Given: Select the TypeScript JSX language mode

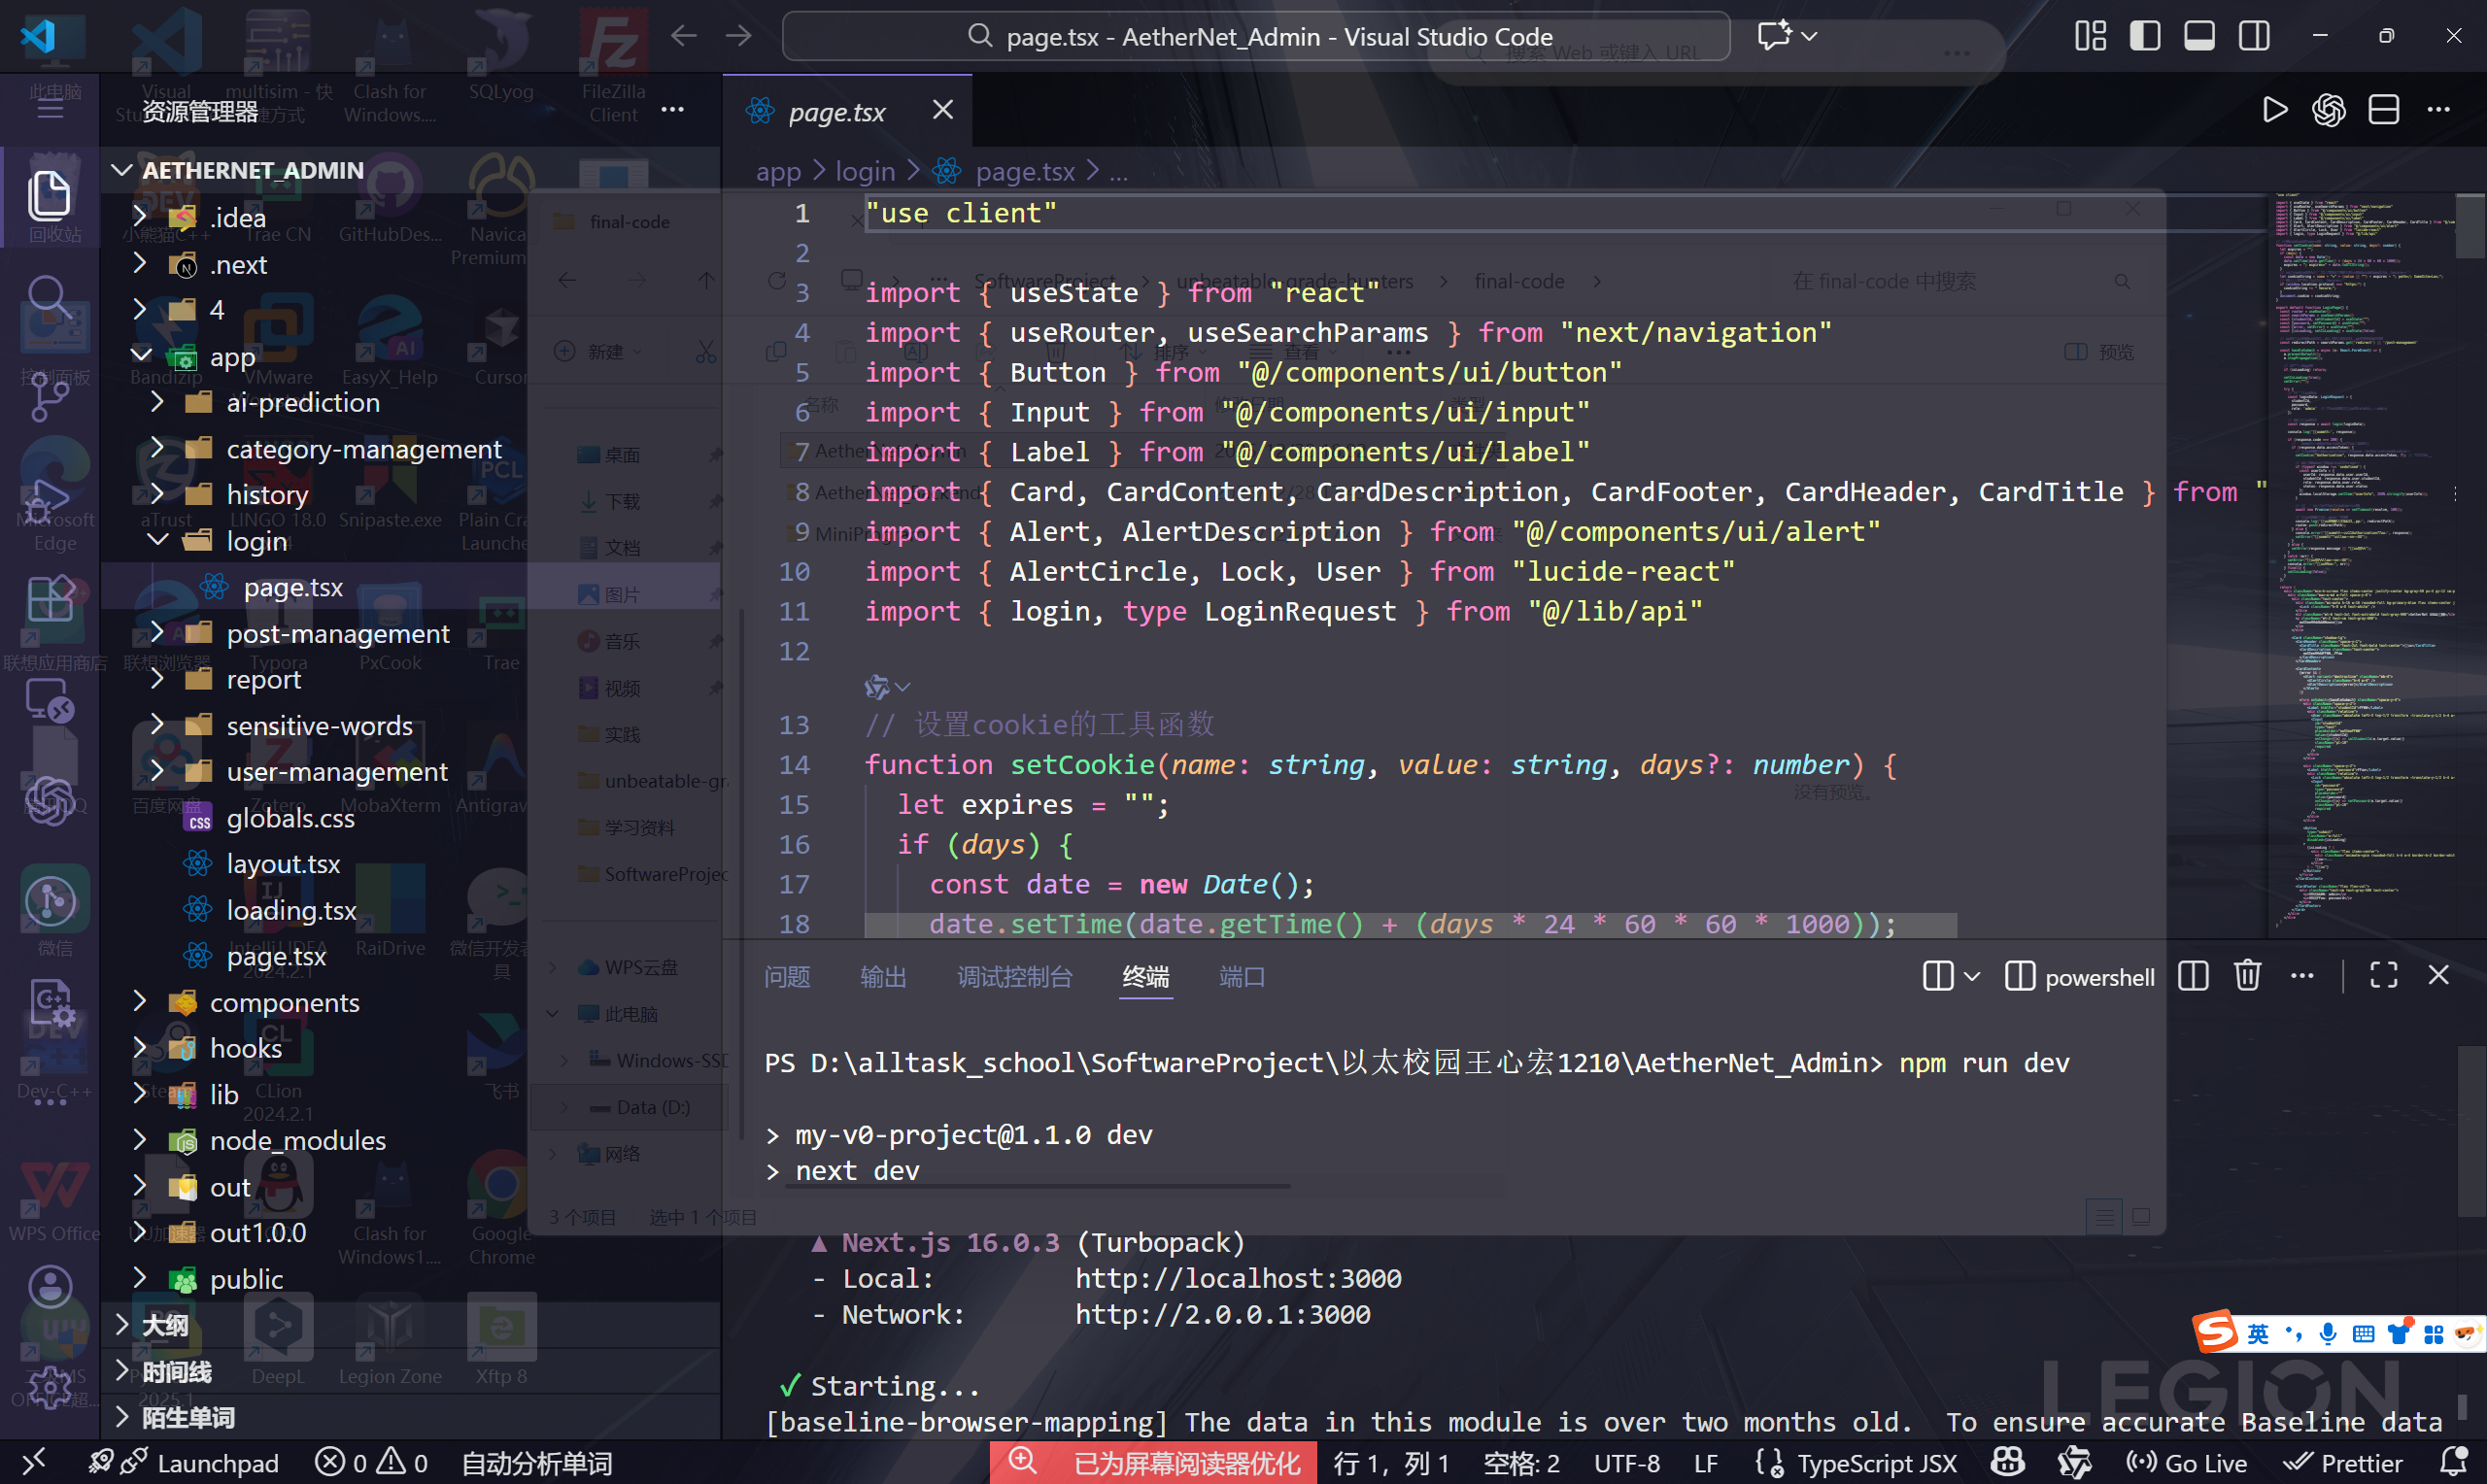Looking at the screenshot, I should (1876, 1463).
